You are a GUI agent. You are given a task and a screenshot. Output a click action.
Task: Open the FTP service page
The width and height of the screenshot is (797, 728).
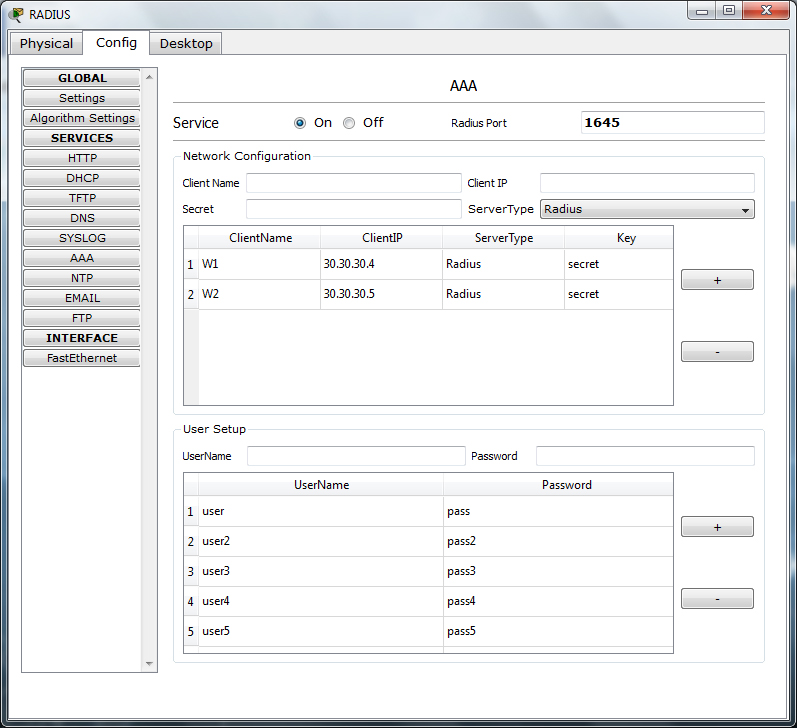point(82,318)
